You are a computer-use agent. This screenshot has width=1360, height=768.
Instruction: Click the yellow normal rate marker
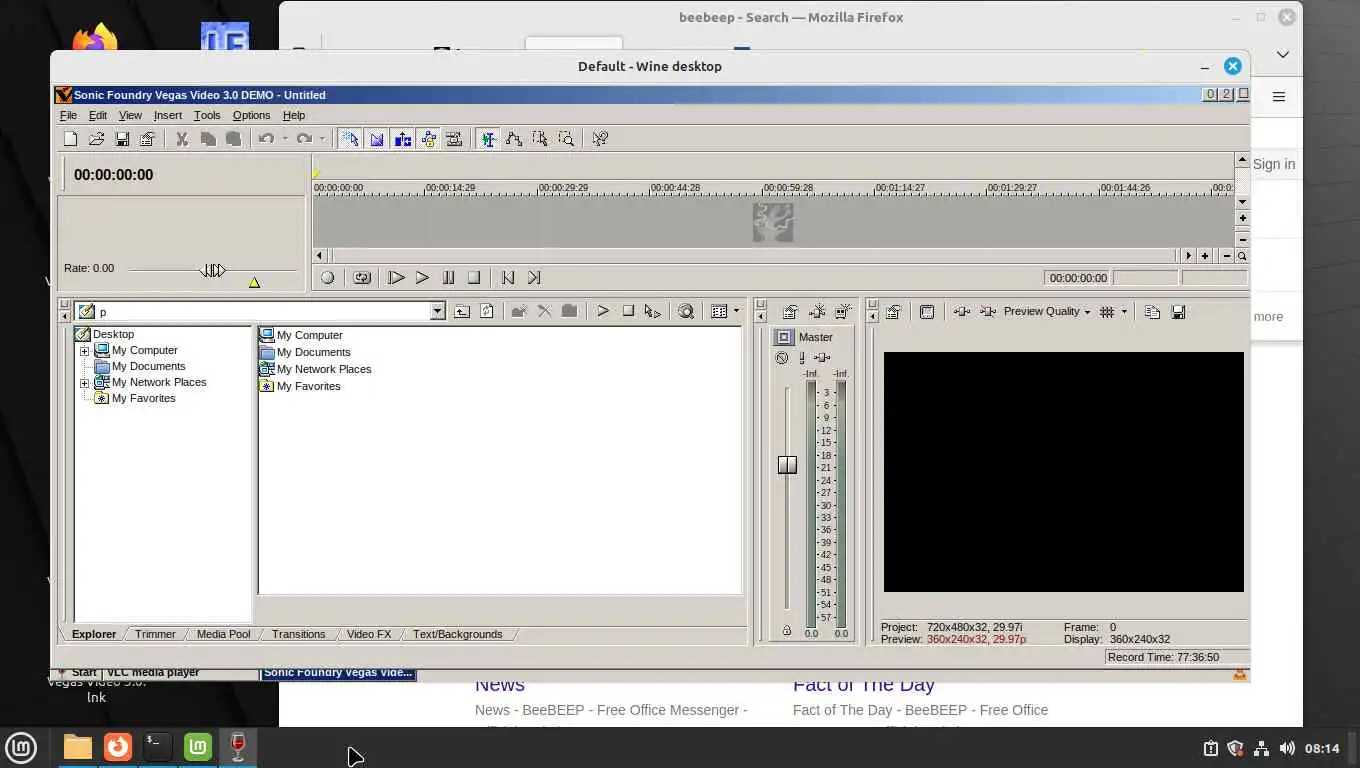(x=254, y=283)
